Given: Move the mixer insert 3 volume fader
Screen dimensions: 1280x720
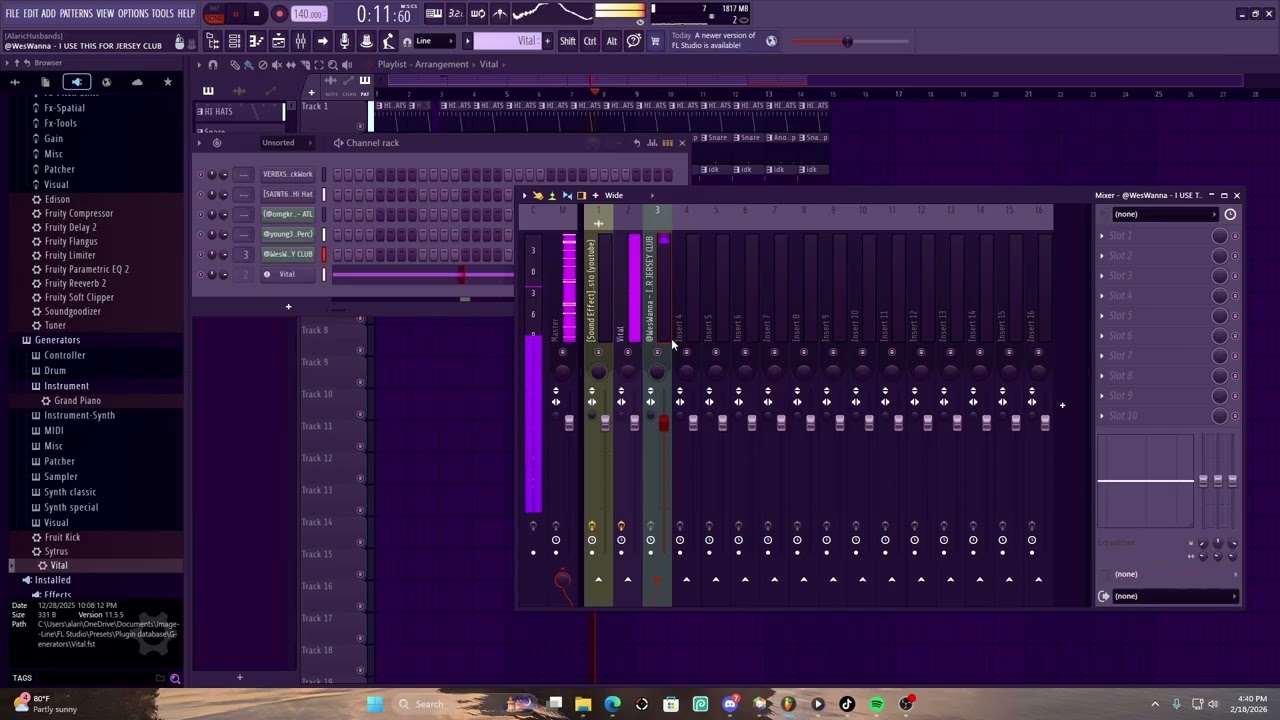Looking at the screenshot, I should [663, 424].
